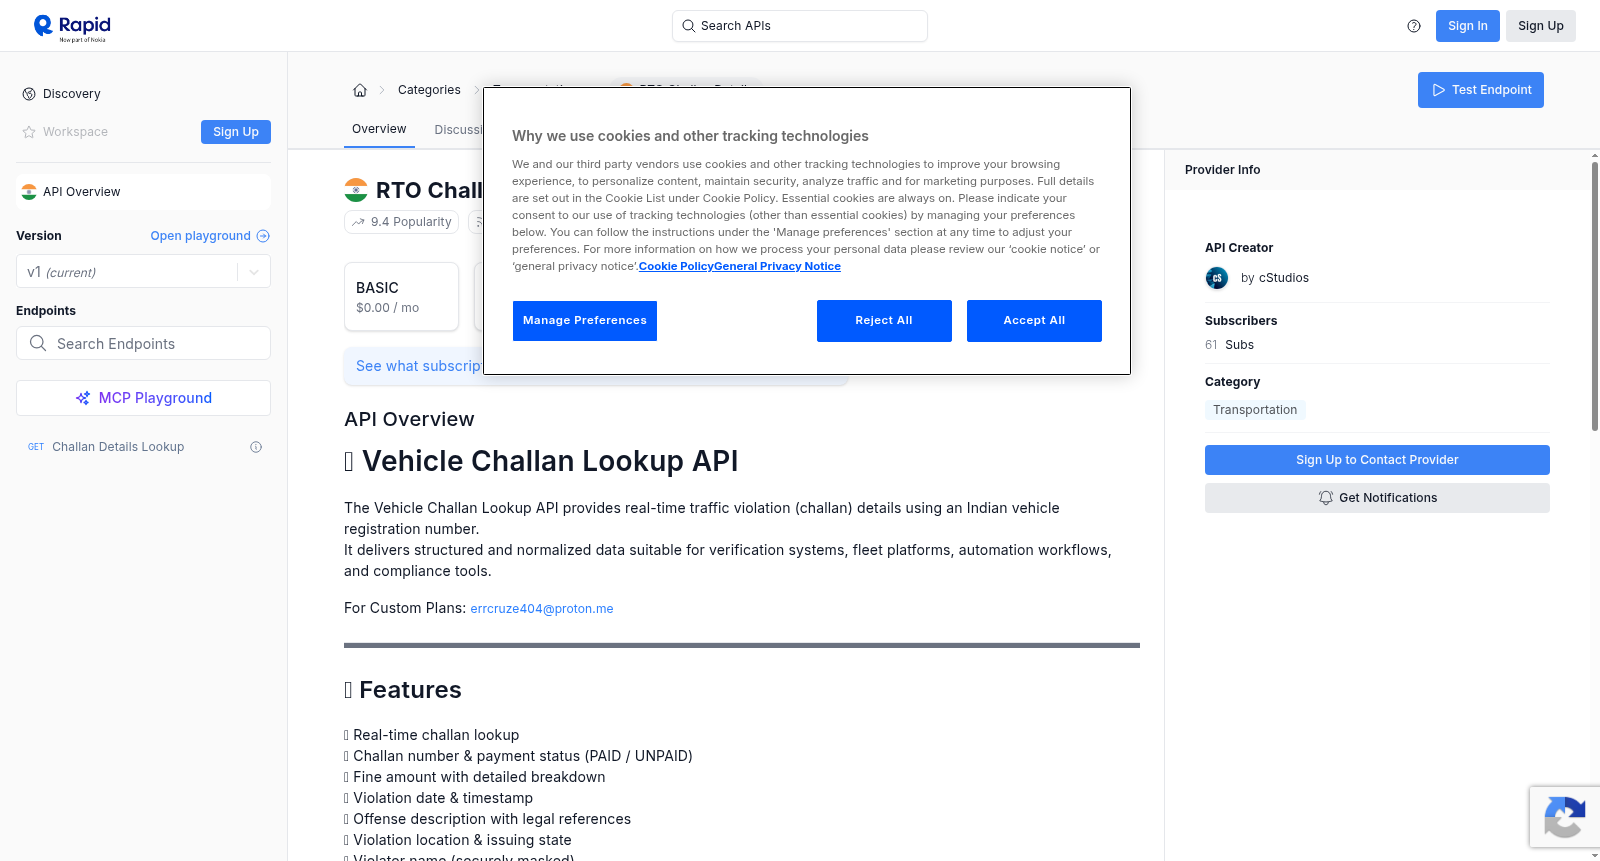The width and height of the screenshot is (1600, 861).
Task: Click the cStudios avatar icon
Action: pyautogui.click(x=1217, y=278)
